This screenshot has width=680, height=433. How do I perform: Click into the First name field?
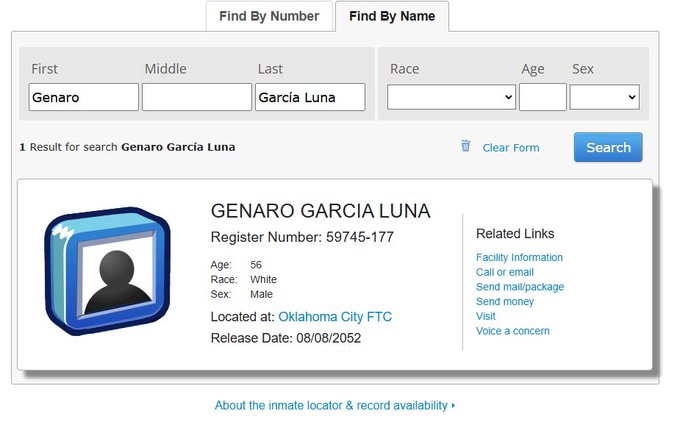pyautogui.click(x=84, y=97)
